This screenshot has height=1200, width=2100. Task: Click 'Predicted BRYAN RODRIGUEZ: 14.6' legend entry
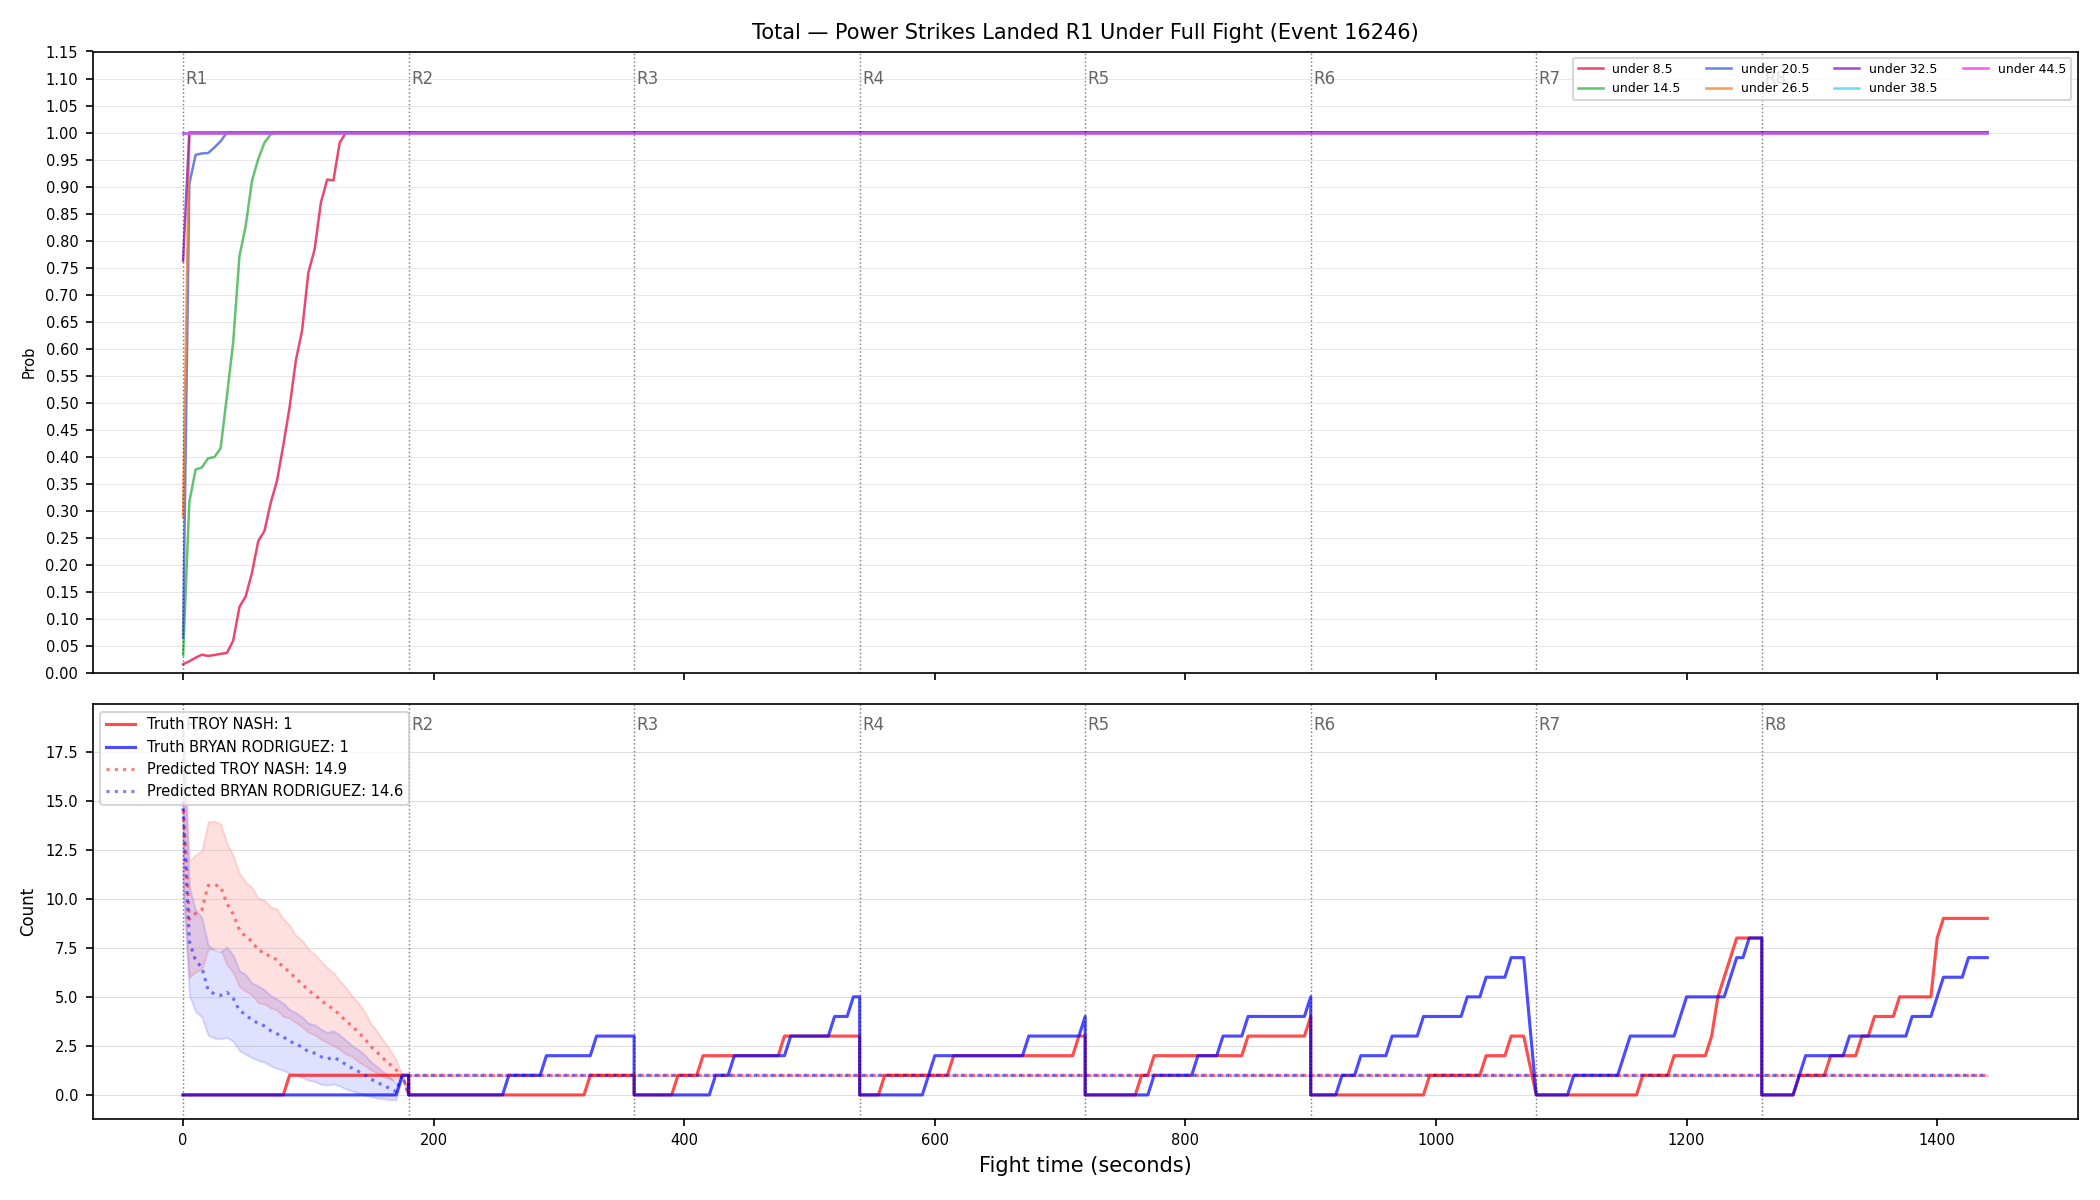point(253,791)
